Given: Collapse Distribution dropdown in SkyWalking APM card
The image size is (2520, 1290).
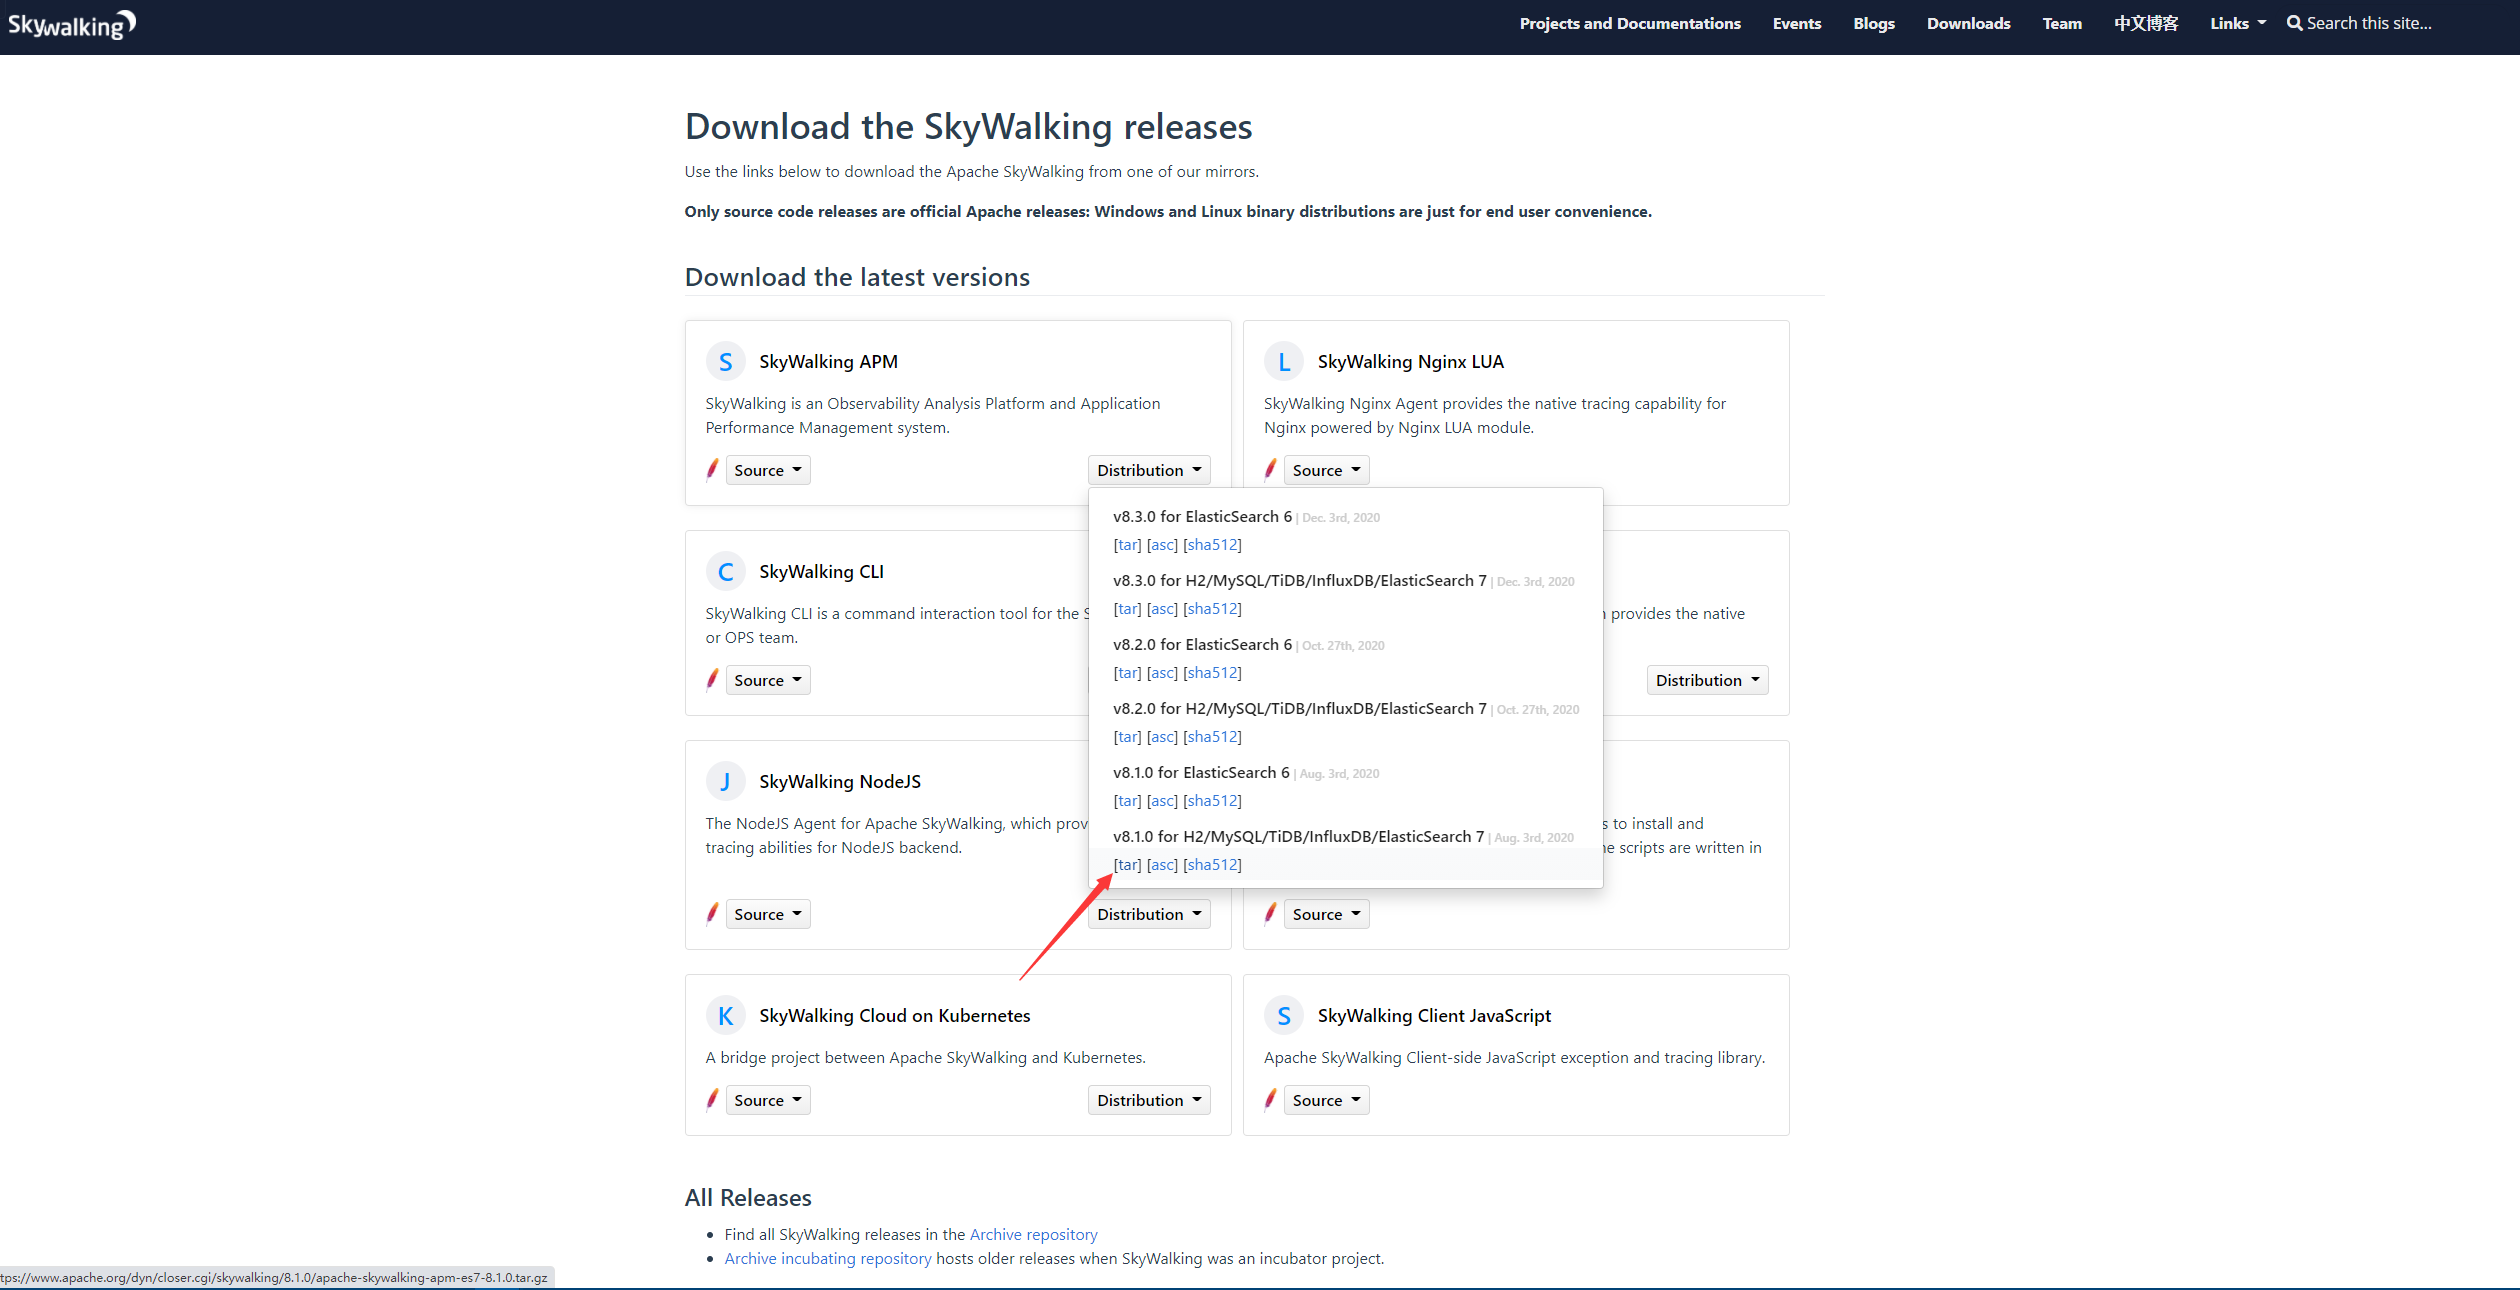Looking at the screenshot, I should pos(1149,470).
